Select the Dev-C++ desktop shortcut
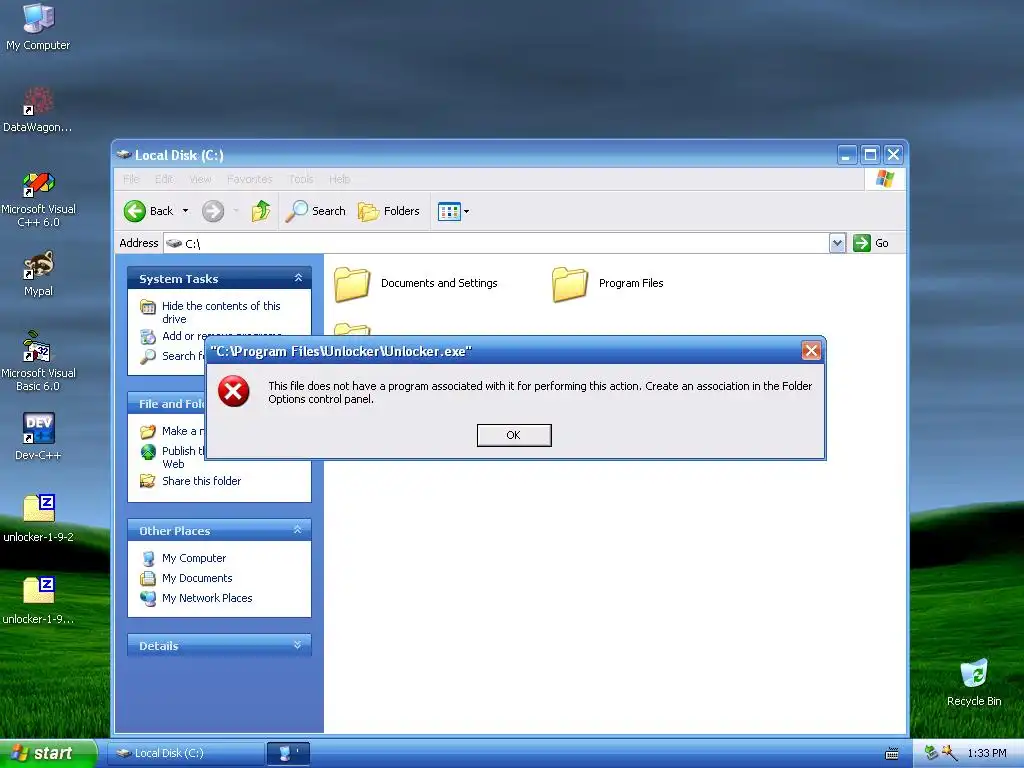This screenshot has width=1024, height=768. tap(38, 436)
